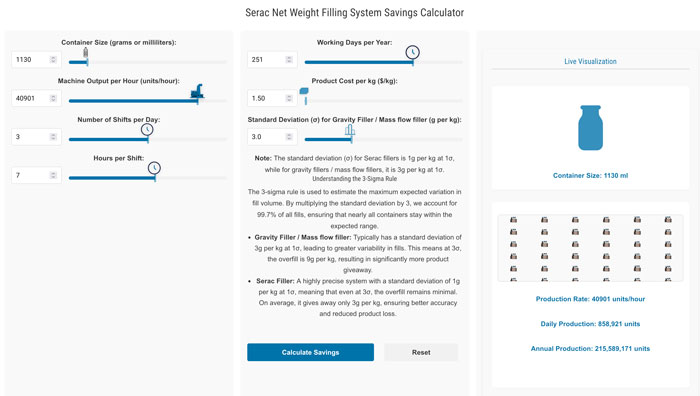
Task: Click the machine icon on Machine Output slider
Action: click(x=197, y=91)
